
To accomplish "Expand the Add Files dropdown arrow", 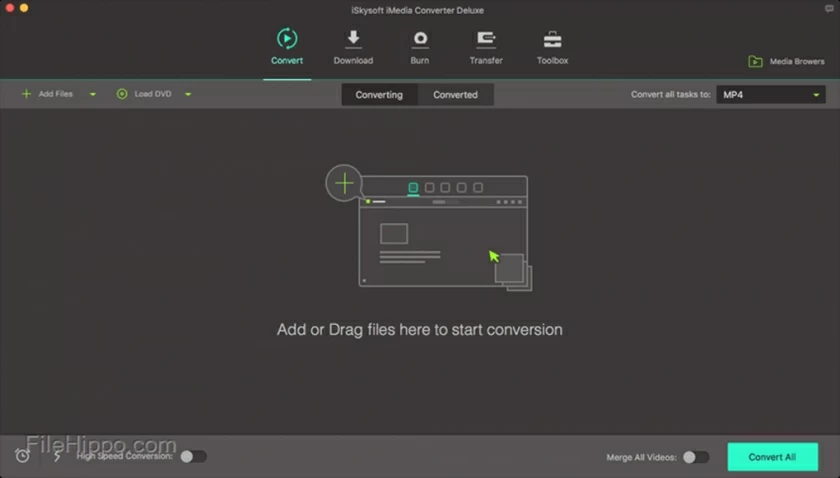I will [x=93, y=94].
